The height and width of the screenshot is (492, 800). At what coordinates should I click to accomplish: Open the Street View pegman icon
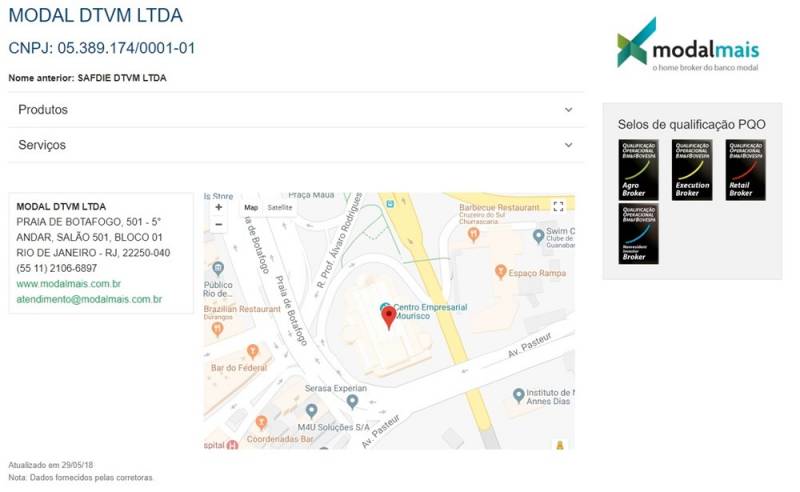point(560,445)
